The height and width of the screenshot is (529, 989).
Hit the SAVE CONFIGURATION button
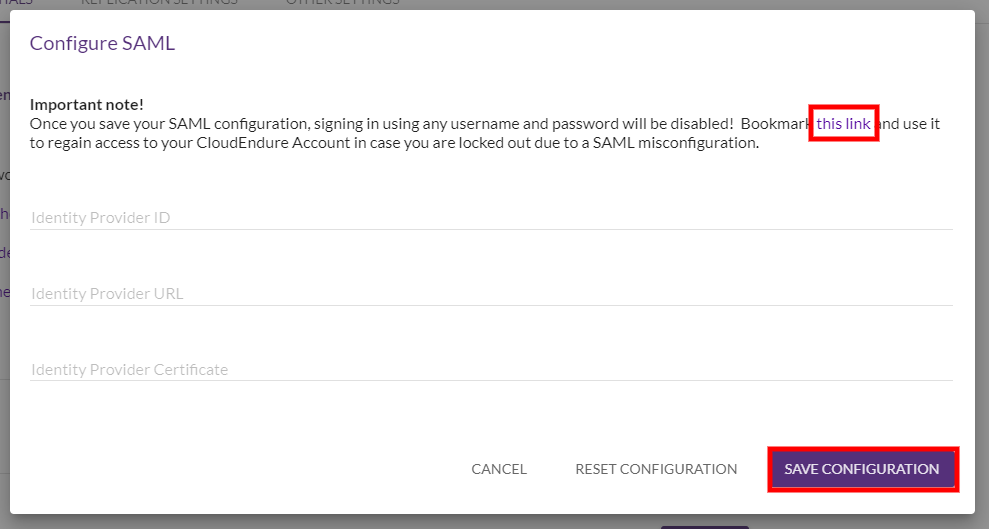coord(862,469)
